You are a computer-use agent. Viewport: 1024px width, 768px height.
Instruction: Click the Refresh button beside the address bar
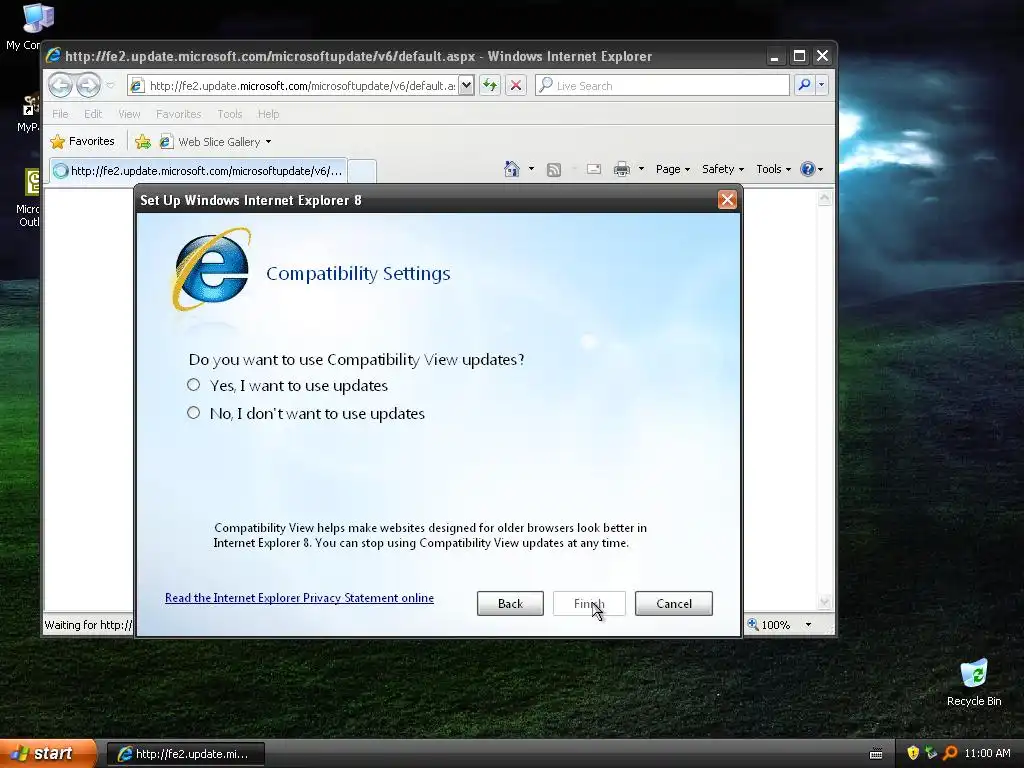pos(490,86)
